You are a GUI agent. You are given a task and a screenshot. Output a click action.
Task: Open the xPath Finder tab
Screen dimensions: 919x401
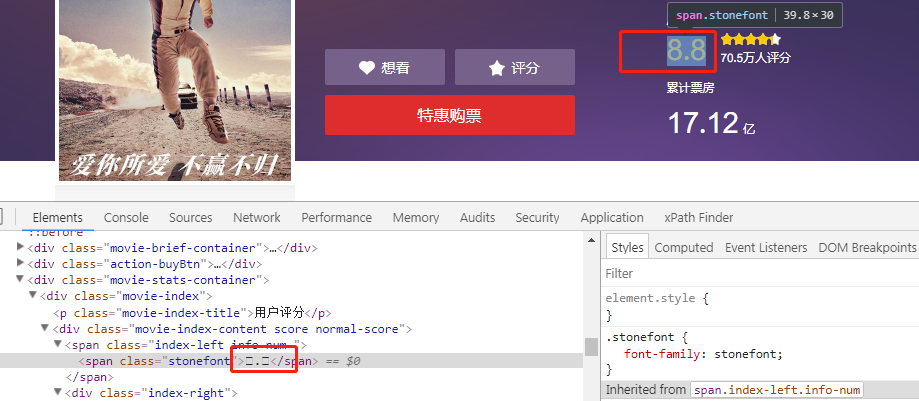[699, 218]
